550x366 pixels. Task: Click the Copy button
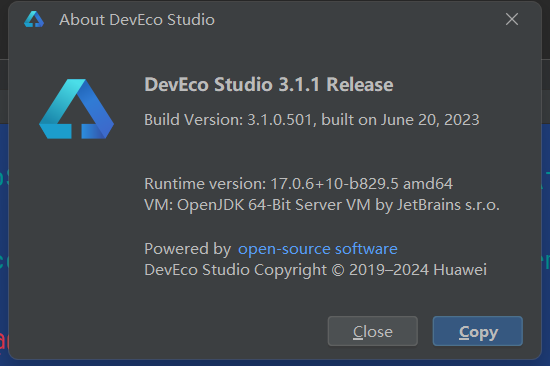tap(478, 331)
